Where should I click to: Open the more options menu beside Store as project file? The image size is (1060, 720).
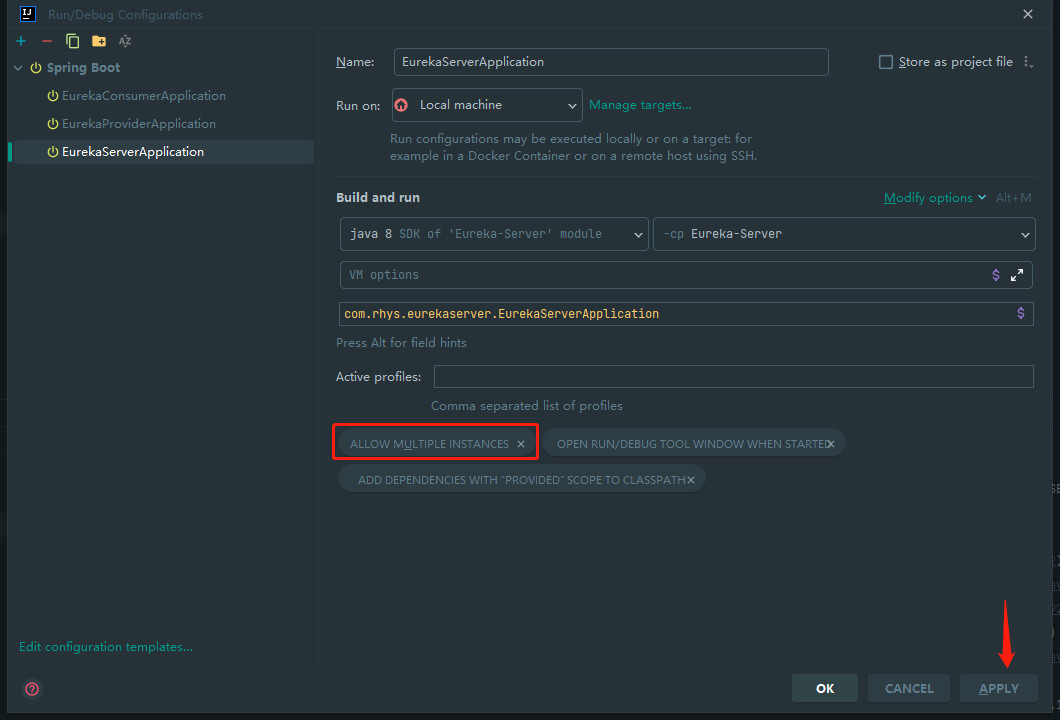pos(1028,62)
